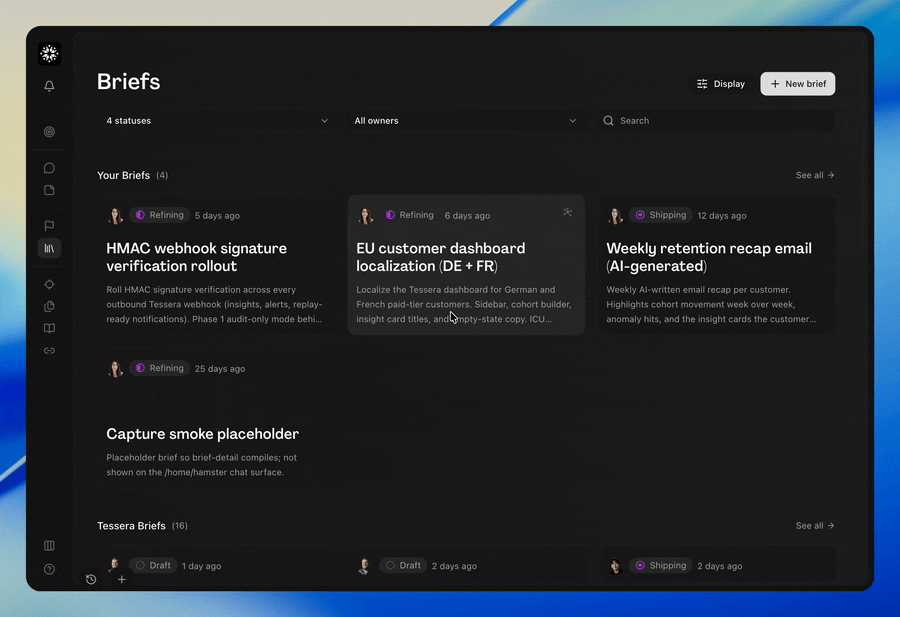Click owner avatar on Weekly retention card
This screenshot has width=900, height=617.
[615, 216]
